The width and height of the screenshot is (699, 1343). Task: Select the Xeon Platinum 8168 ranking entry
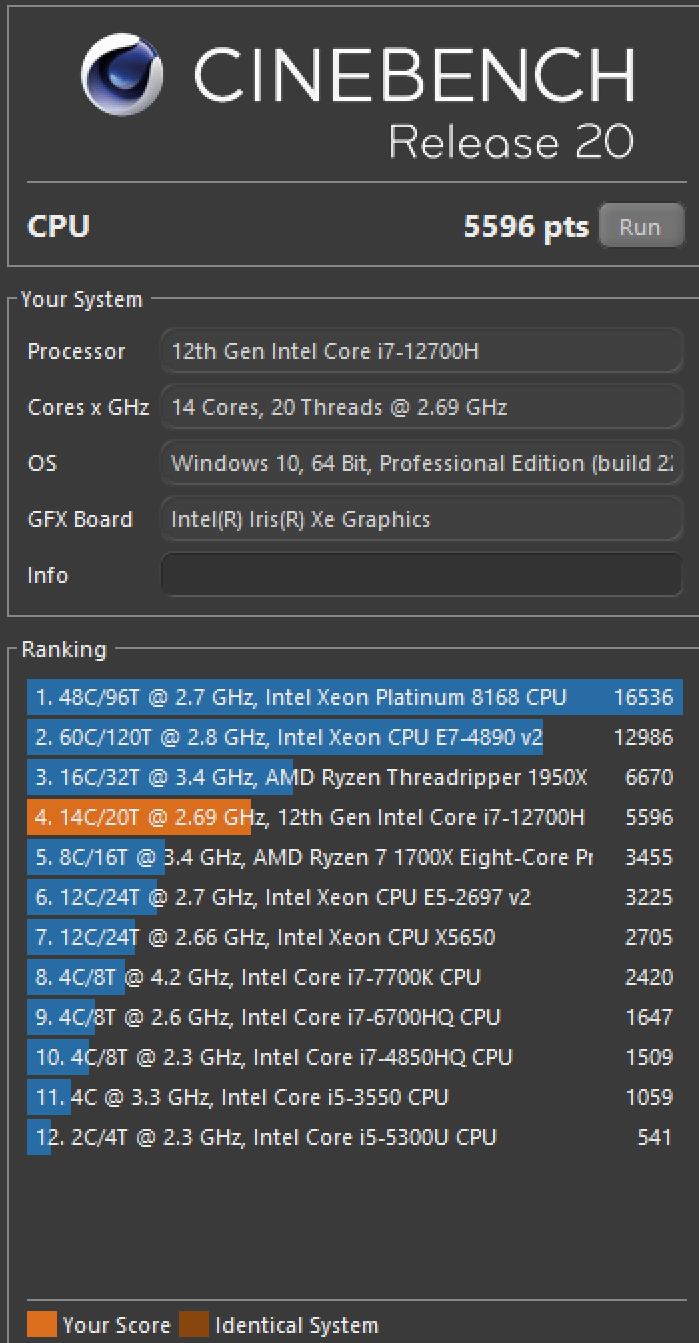coord(354,697)
